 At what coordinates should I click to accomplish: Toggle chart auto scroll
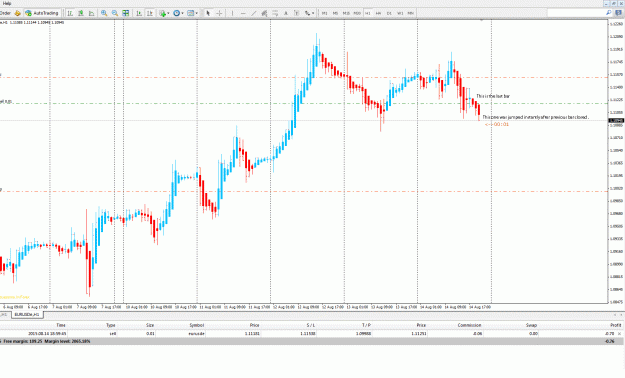click(x=139, y=13)
